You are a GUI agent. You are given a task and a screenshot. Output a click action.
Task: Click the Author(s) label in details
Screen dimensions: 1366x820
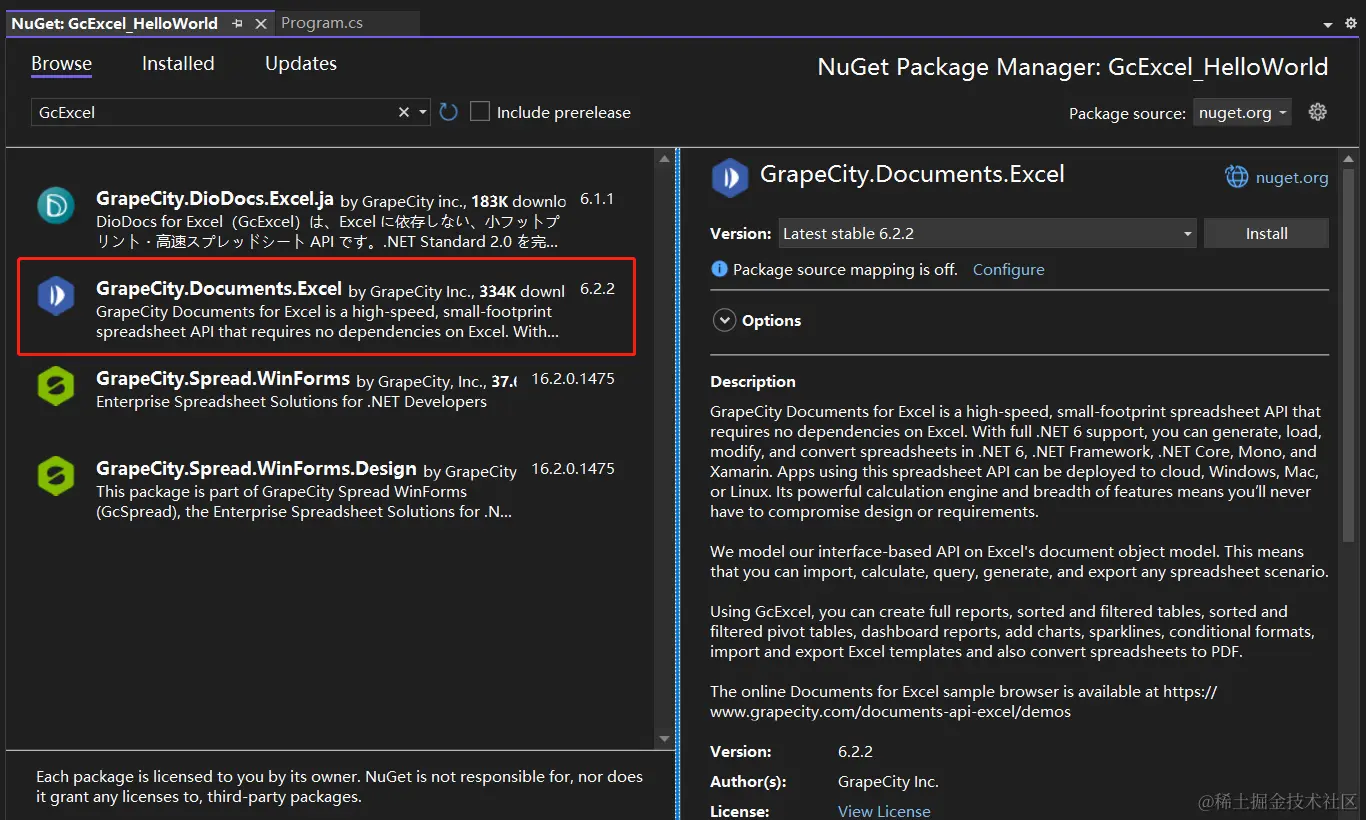748,782
